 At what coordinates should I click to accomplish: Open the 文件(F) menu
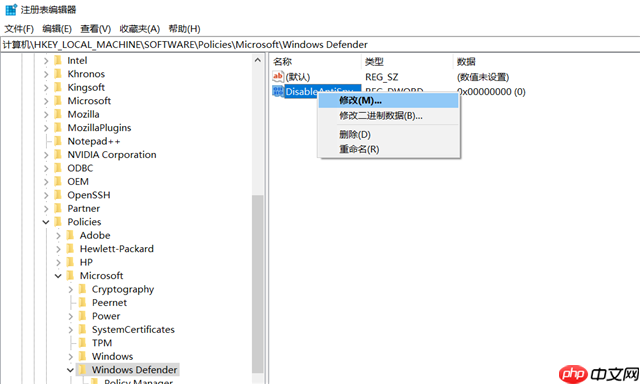coord(19,29)
